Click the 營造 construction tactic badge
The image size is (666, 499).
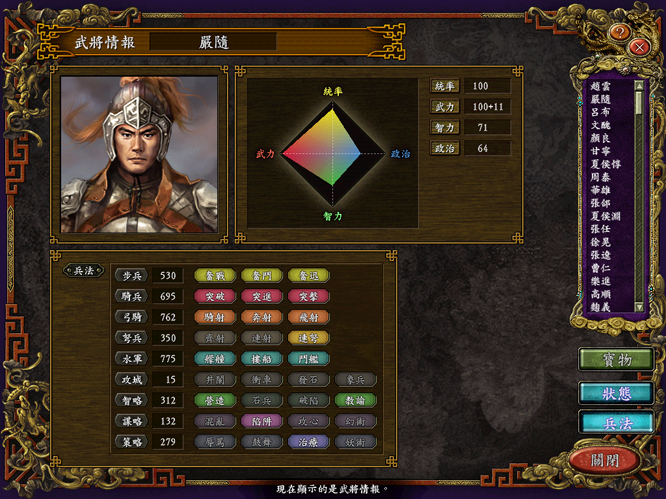[215, 400]
